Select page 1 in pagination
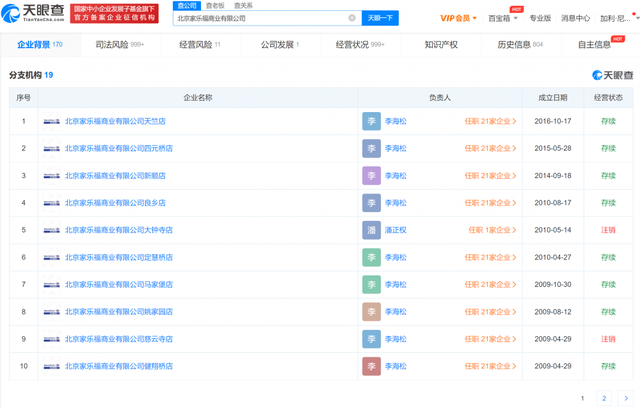 tap(582, 398)
